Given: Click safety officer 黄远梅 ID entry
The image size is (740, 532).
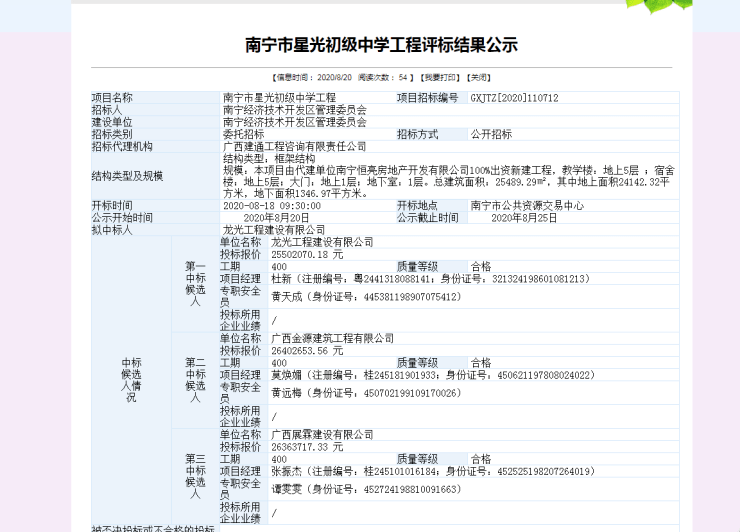Looking at the screenshot, I should (x=366, y=393).
